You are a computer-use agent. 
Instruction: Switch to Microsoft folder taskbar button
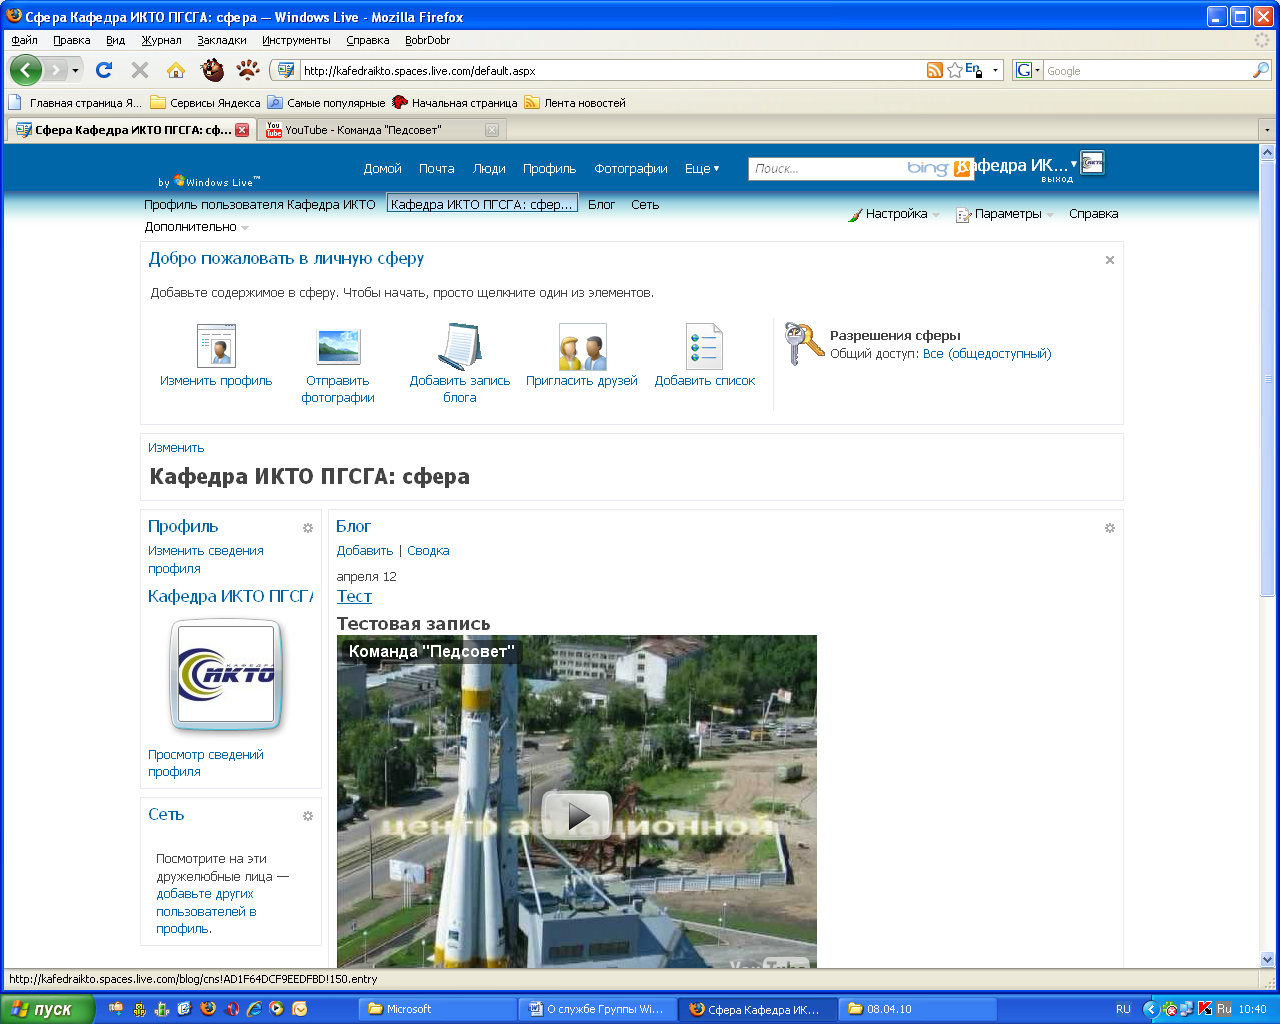tap(437, 1009)
